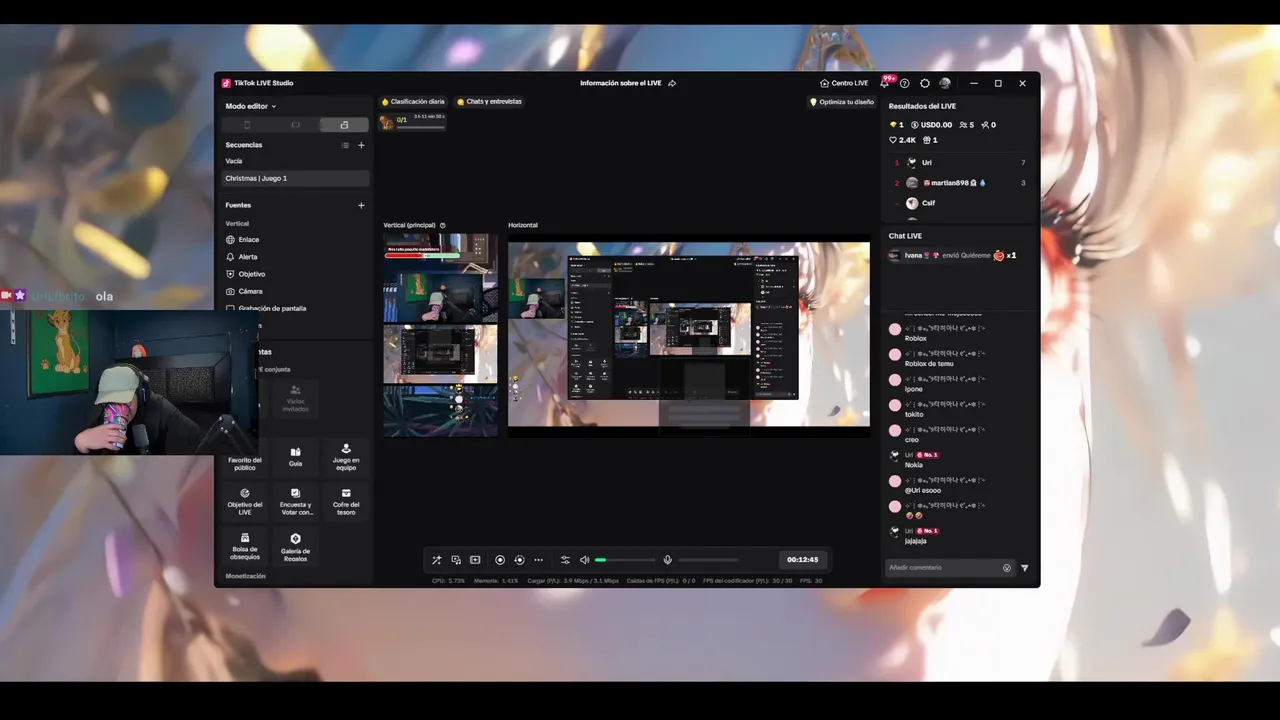Click the replay capture icon
Screen dimensions: 1280x720
coord(519,560)
